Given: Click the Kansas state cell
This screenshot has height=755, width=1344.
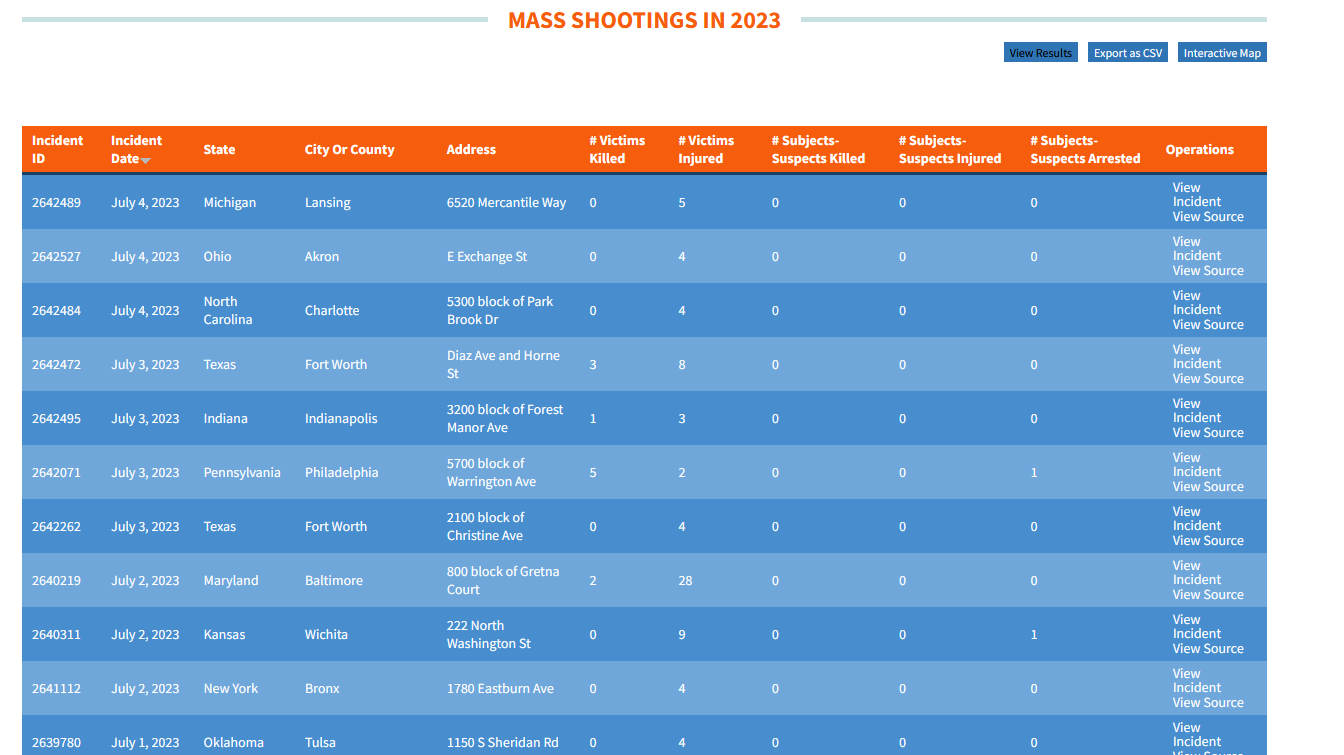Looking at the screenshot, I should click(225, 635).
